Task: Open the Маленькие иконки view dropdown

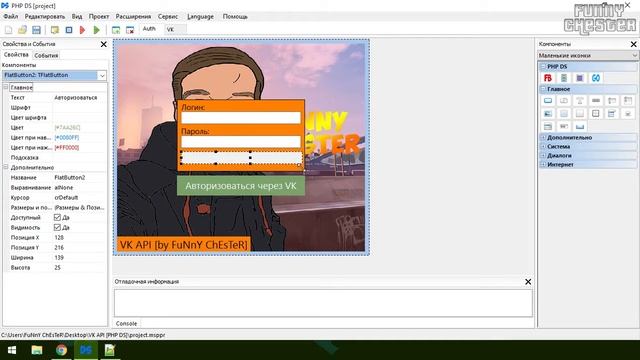Action: pyautogui.click(x=634, y=55)
